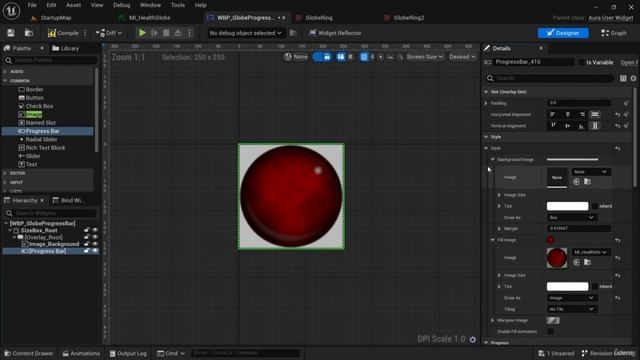The height and width of the screenshot is (360, 640).
Task: Expand the Input palette category
Action: point(5,183)
